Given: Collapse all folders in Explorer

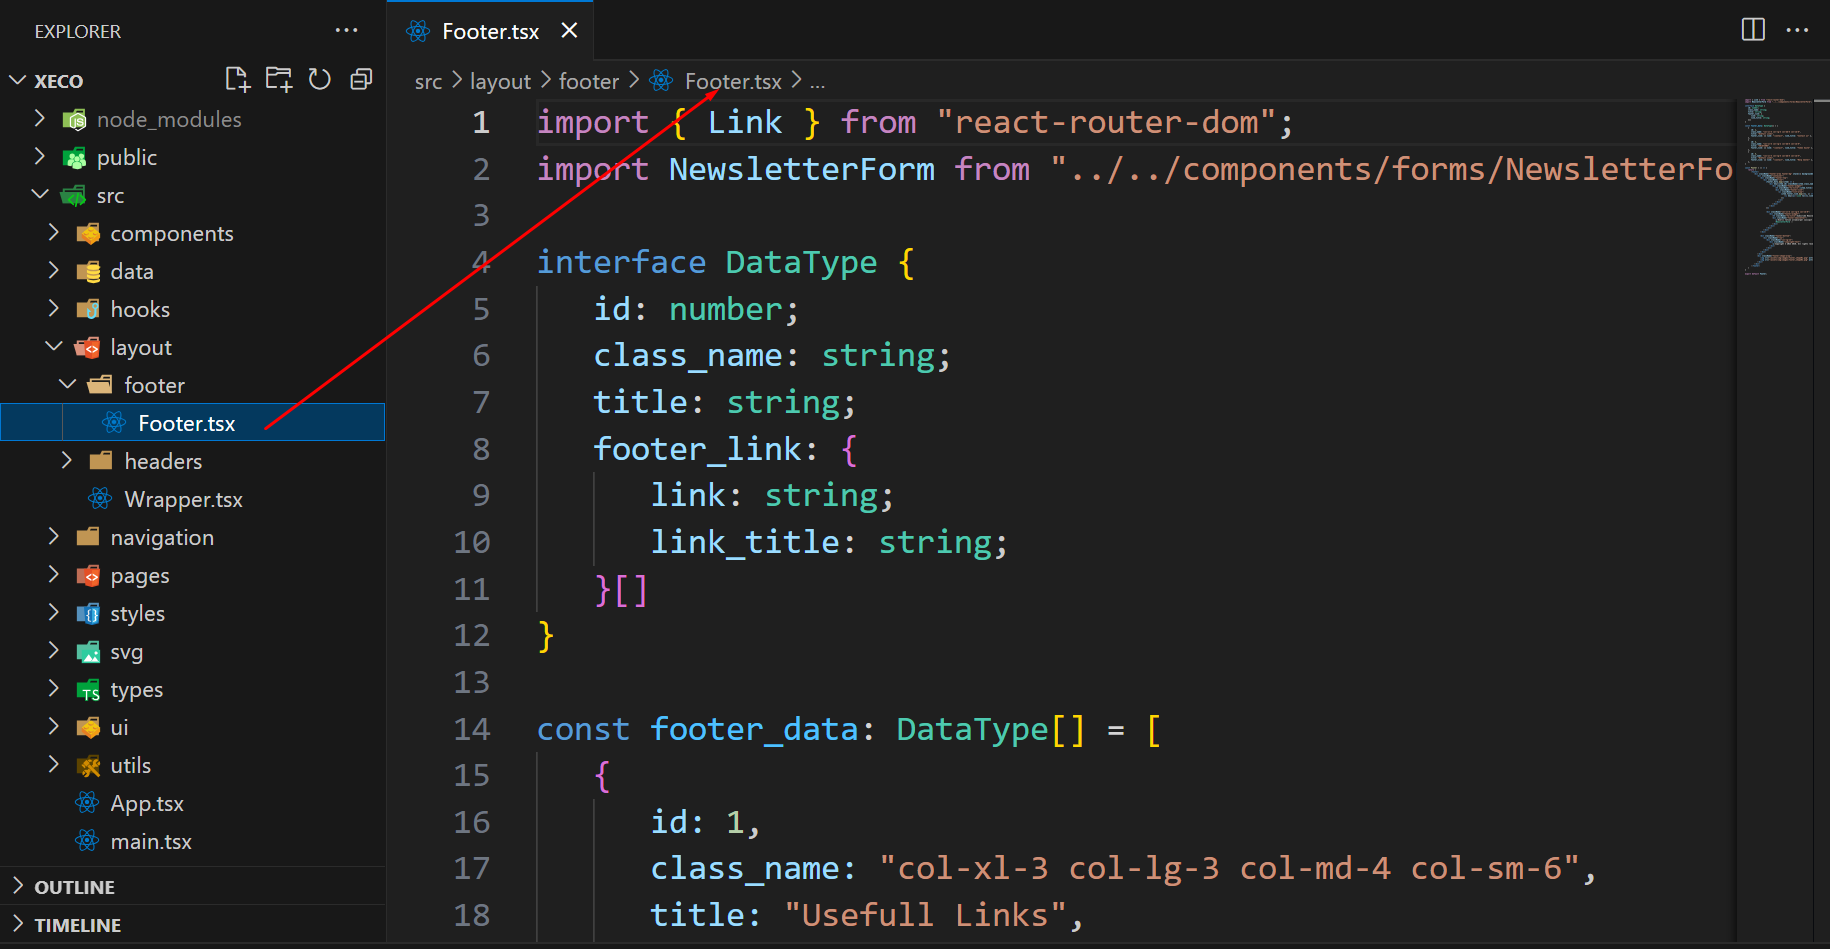Looking at the screenshot, I should (x=361, y=80).
